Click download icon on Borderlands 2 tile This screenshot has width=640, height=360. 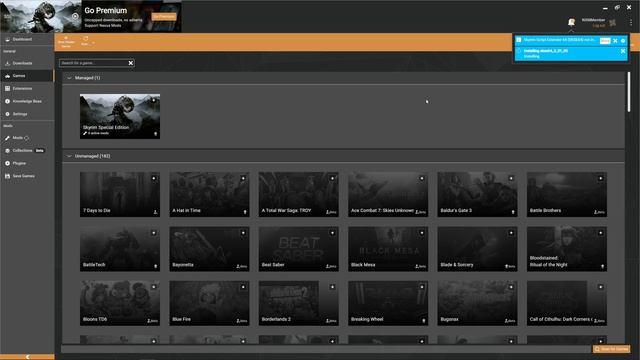[x=331, y=321]
